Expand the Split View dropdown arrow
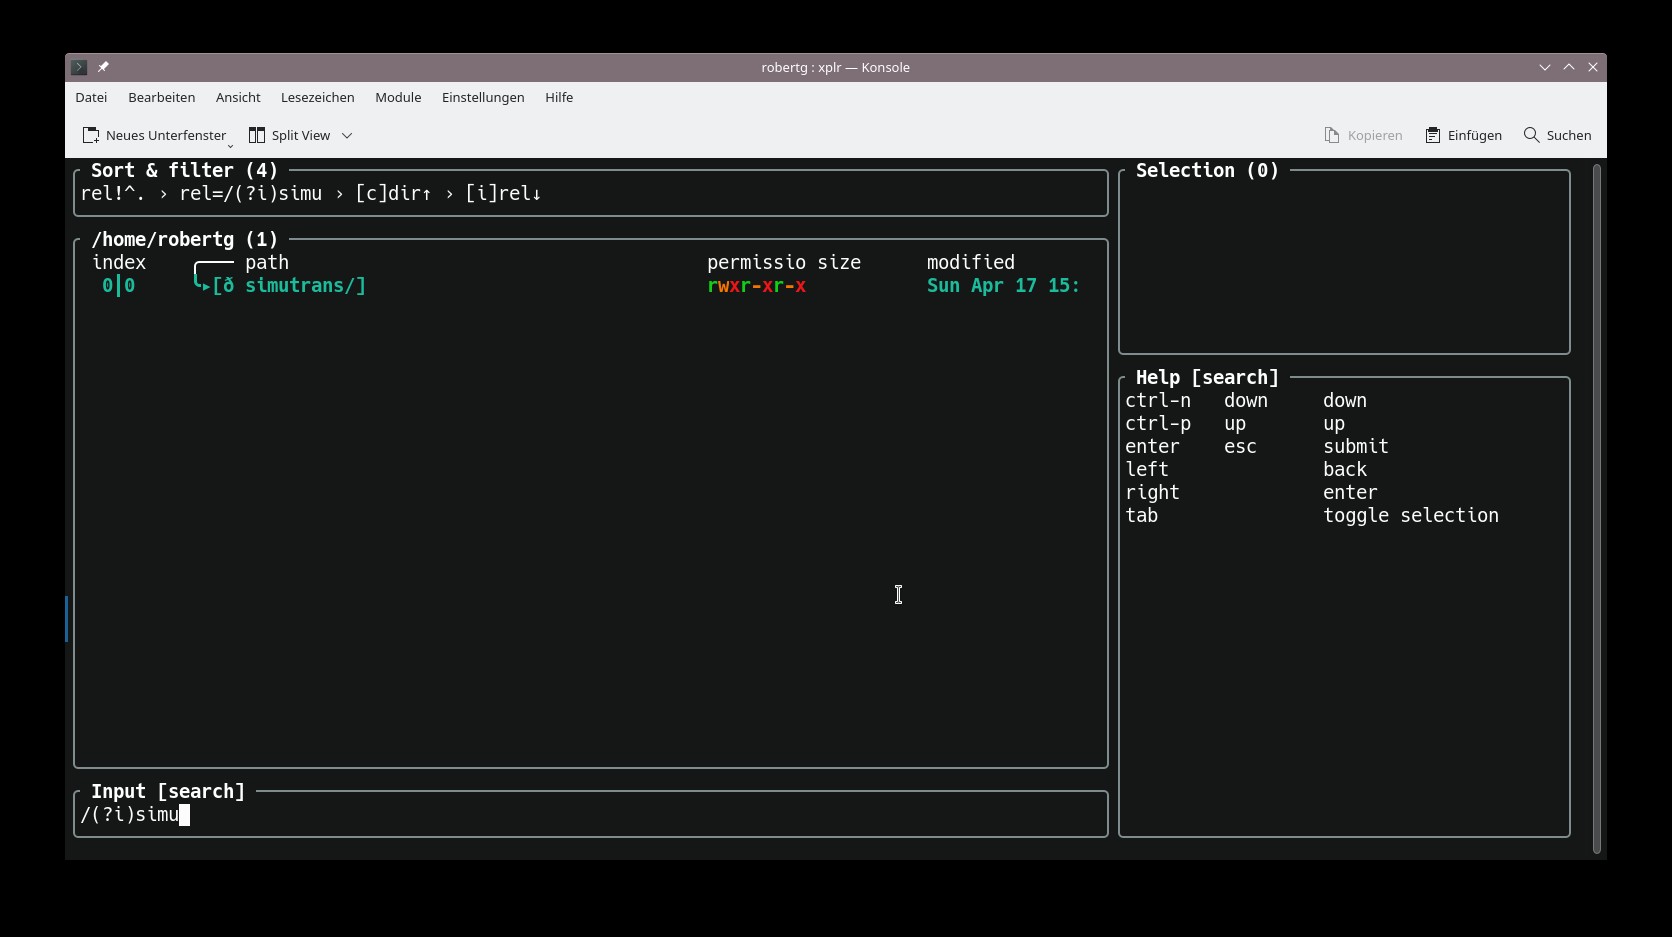The height and width of the screenshot is (937, 1672). 347,135
